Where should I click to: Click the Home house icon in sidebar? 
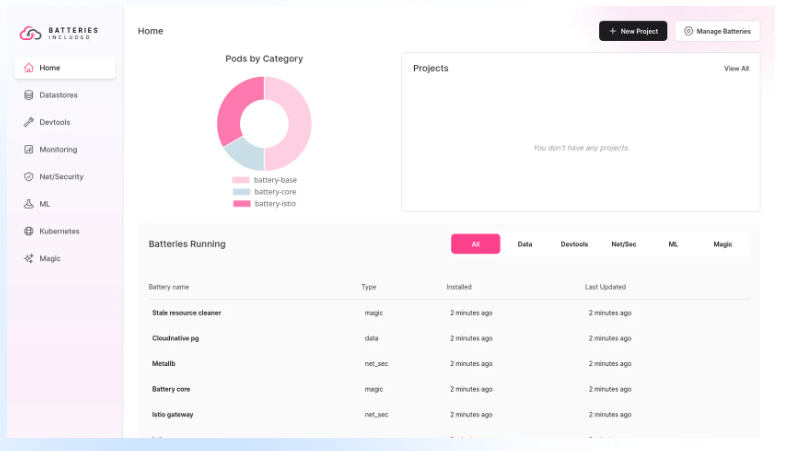[x=29, y=68]
